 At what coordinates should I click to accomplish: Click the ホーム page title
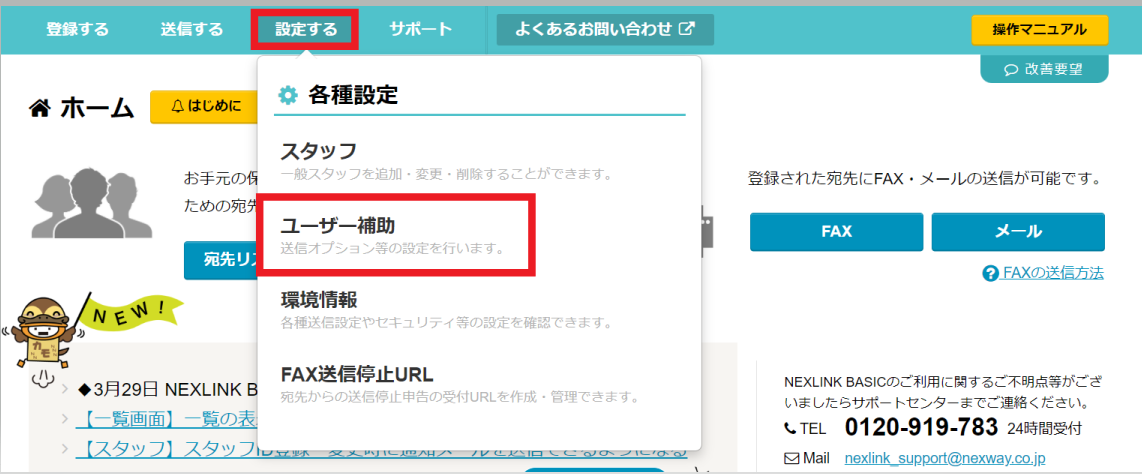(x=96, y=108)
